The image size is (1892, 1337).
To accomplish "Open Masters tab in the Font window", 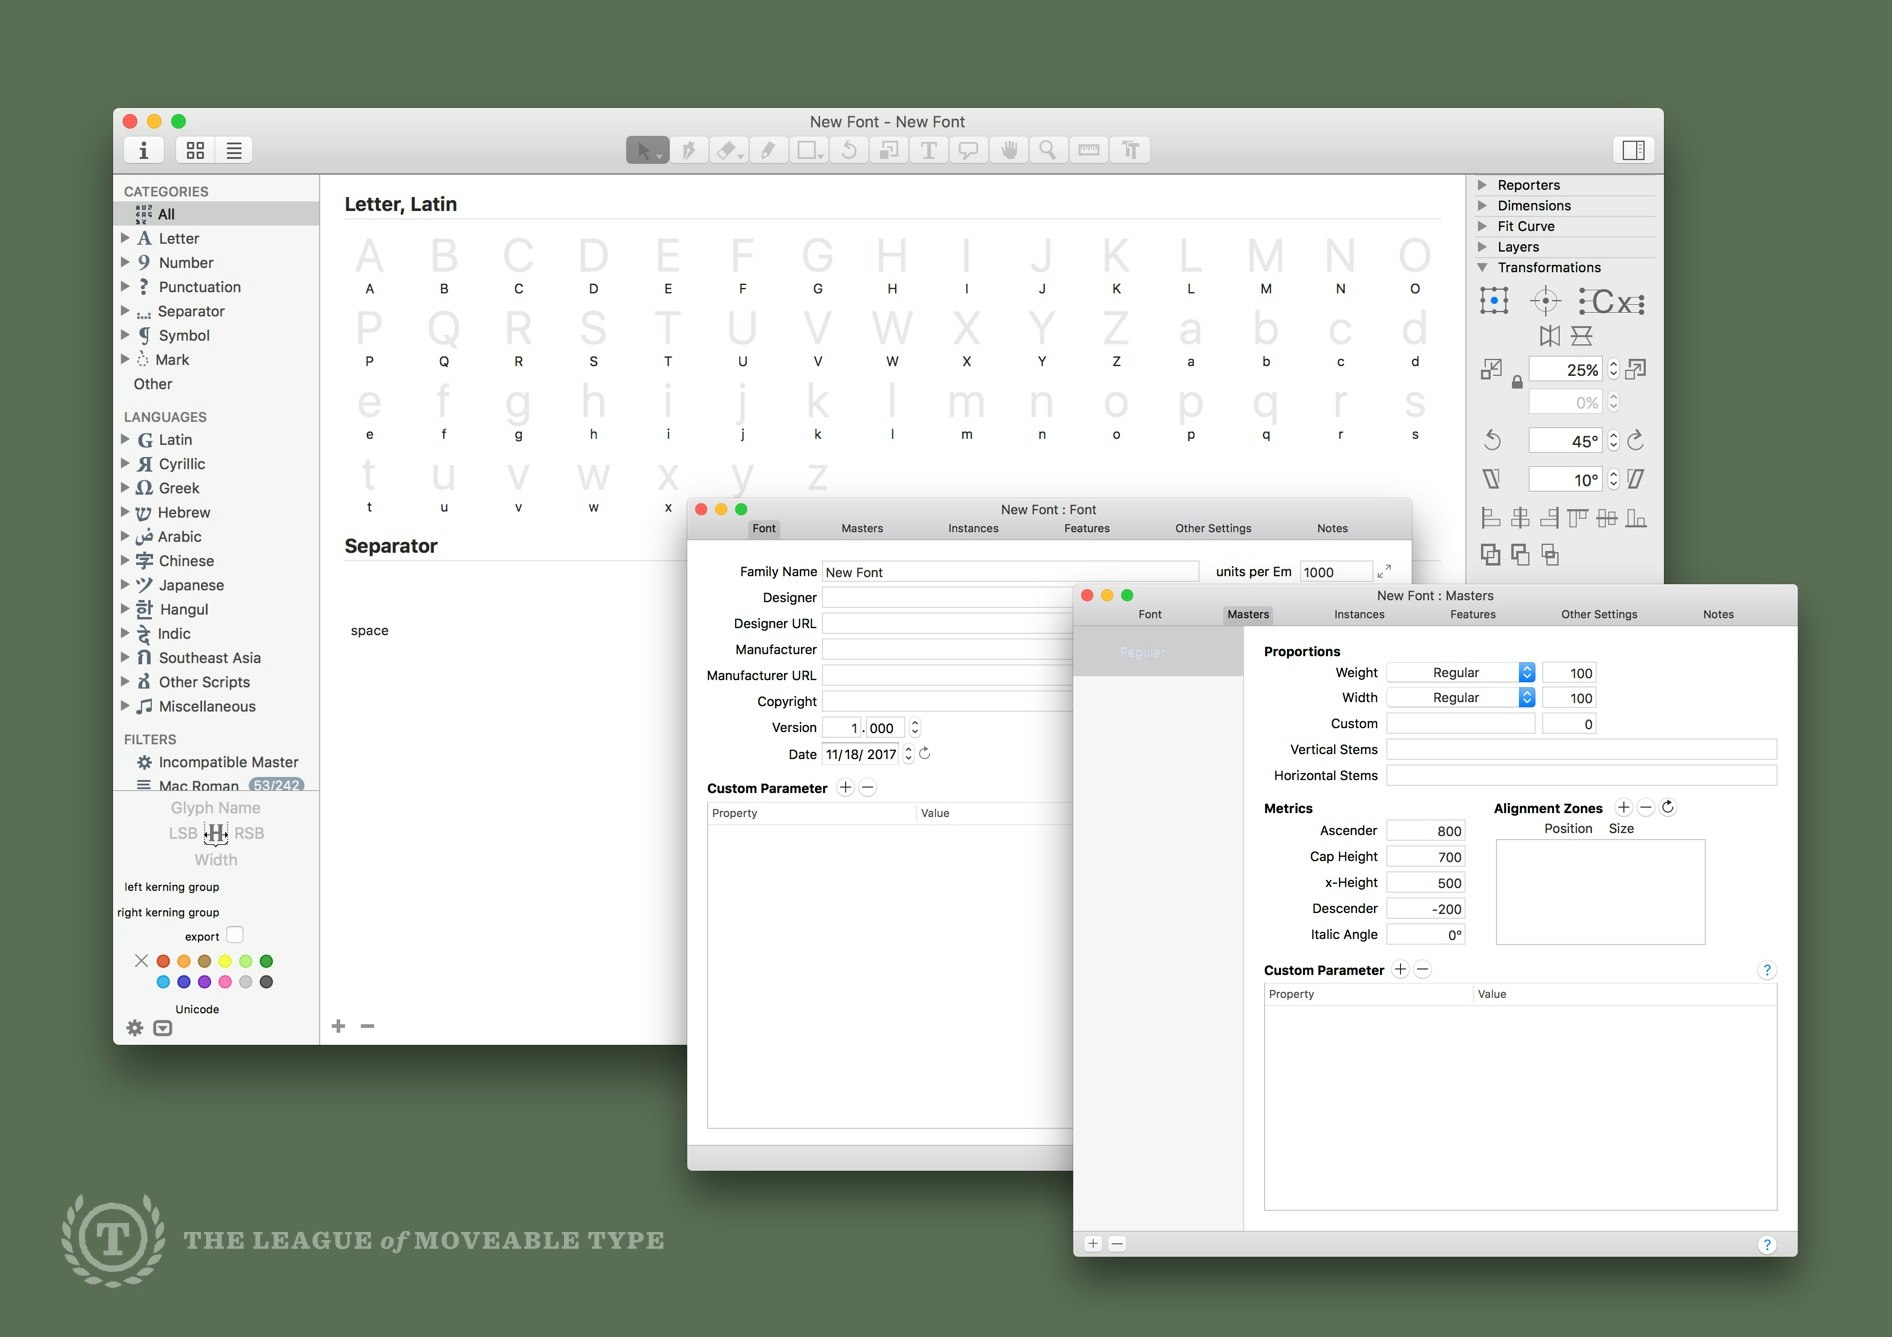I will (x=862, y=528).
